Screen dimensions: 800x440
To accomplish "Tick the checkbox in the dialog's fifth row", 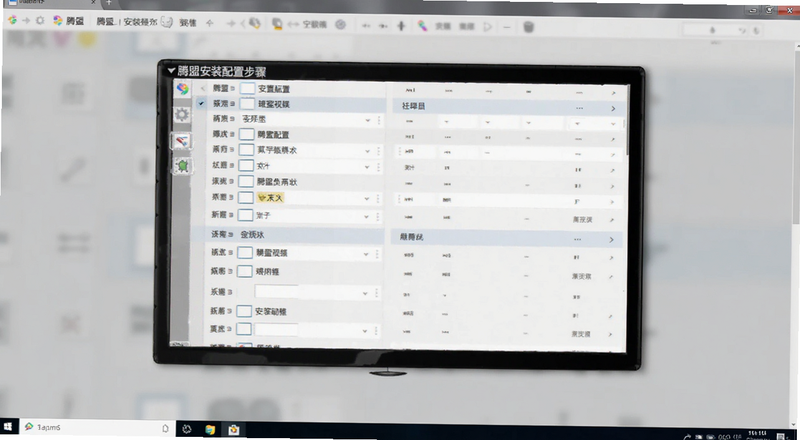I will point(246,150).
